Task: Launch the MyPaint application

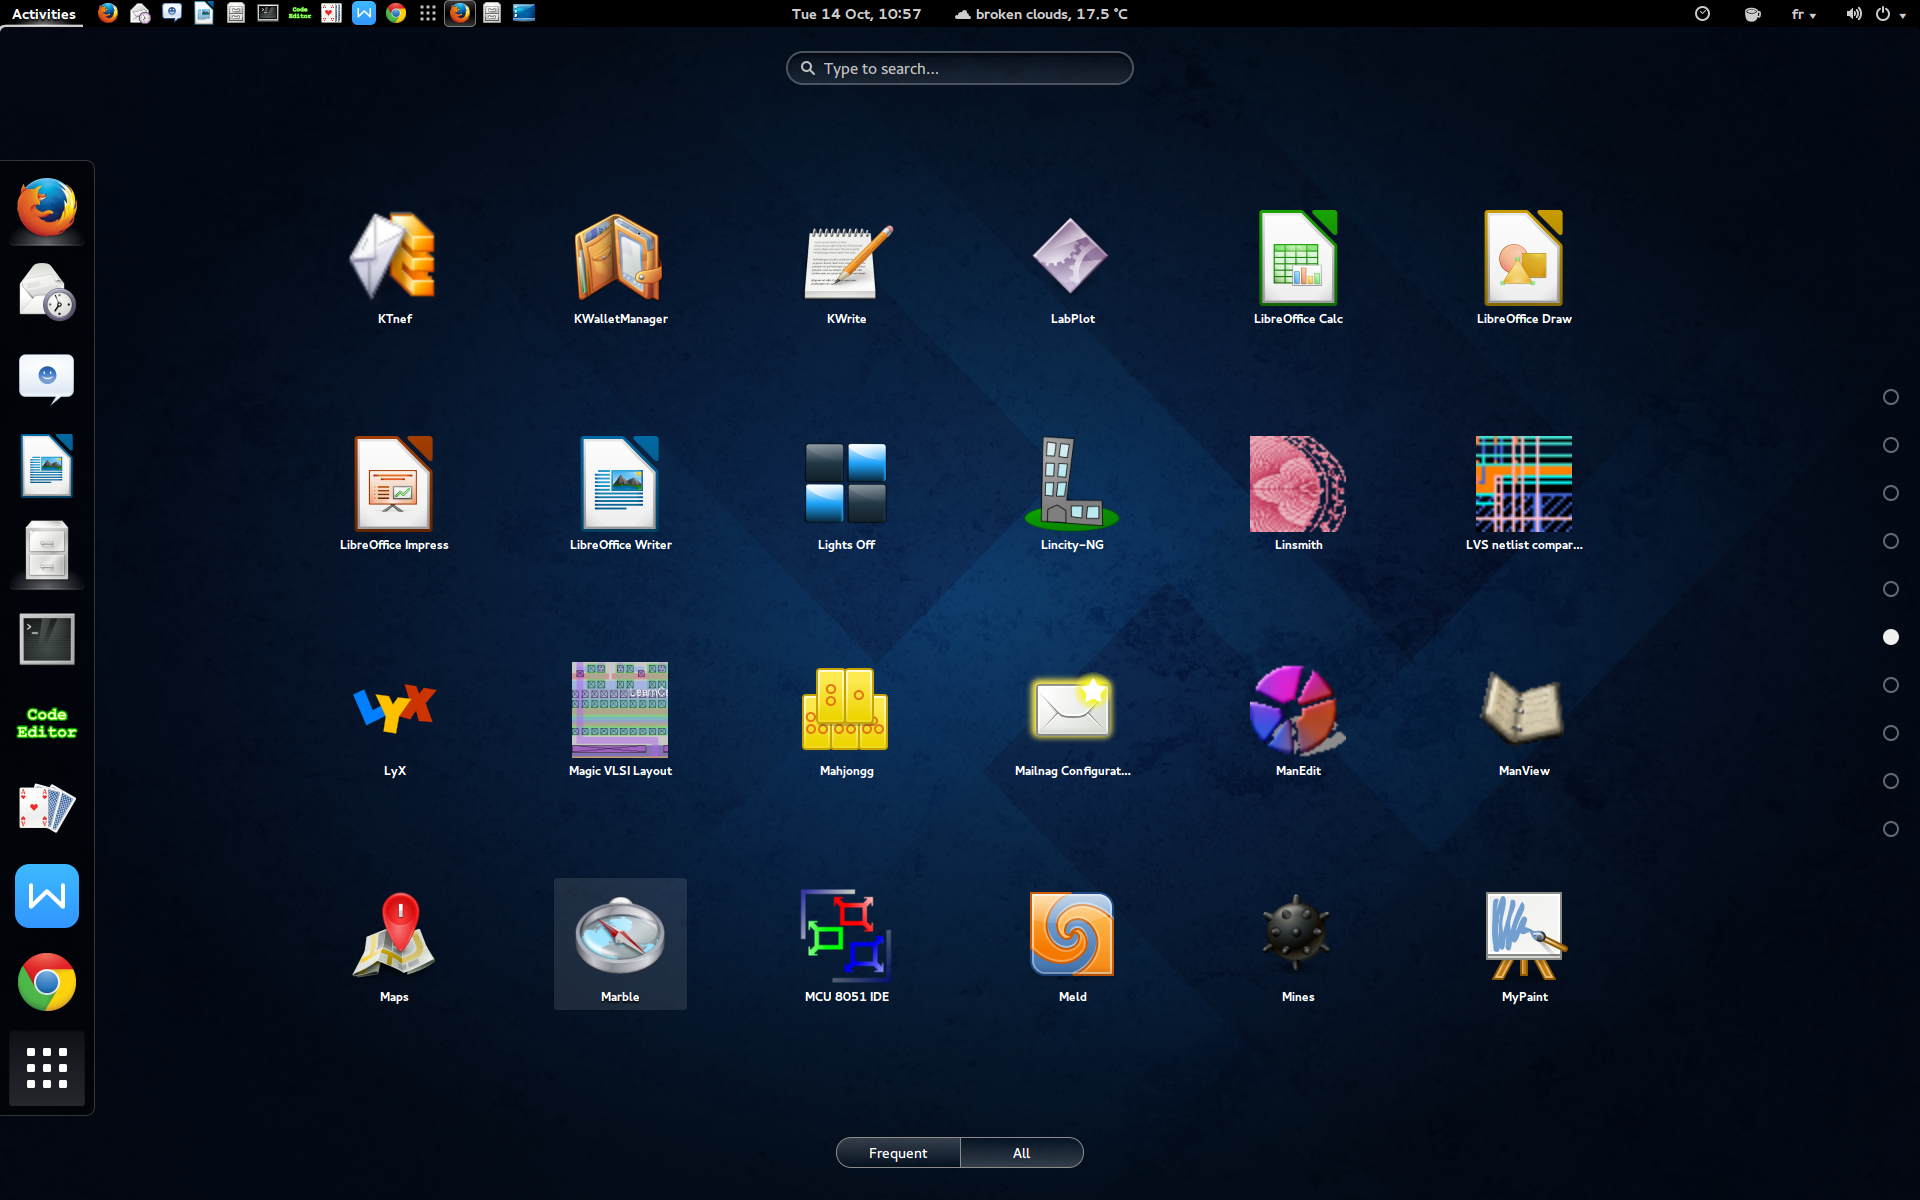Action: tap(1524, 945)
